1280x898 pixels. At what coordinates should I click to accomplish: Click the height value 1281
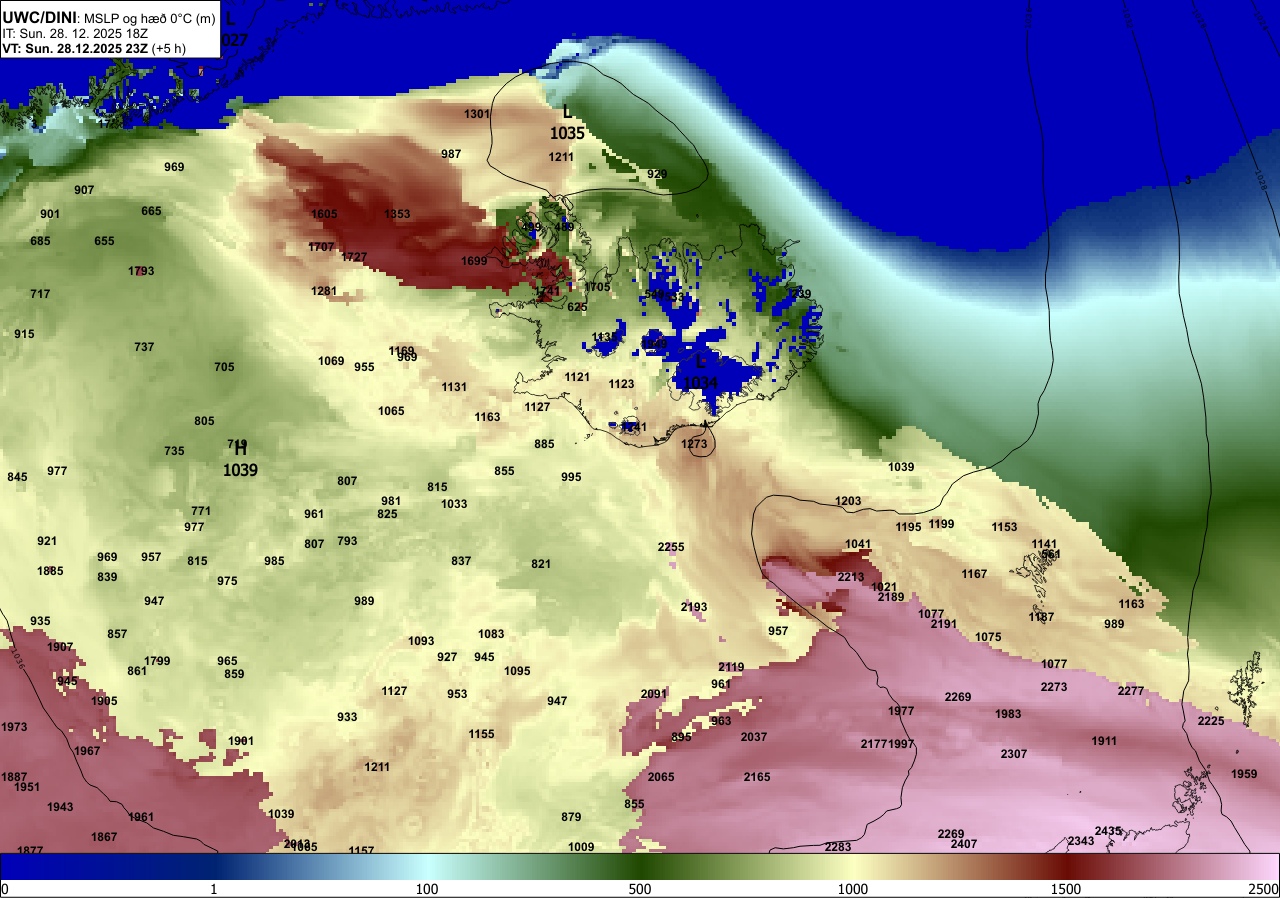click(x=324, y=291)
